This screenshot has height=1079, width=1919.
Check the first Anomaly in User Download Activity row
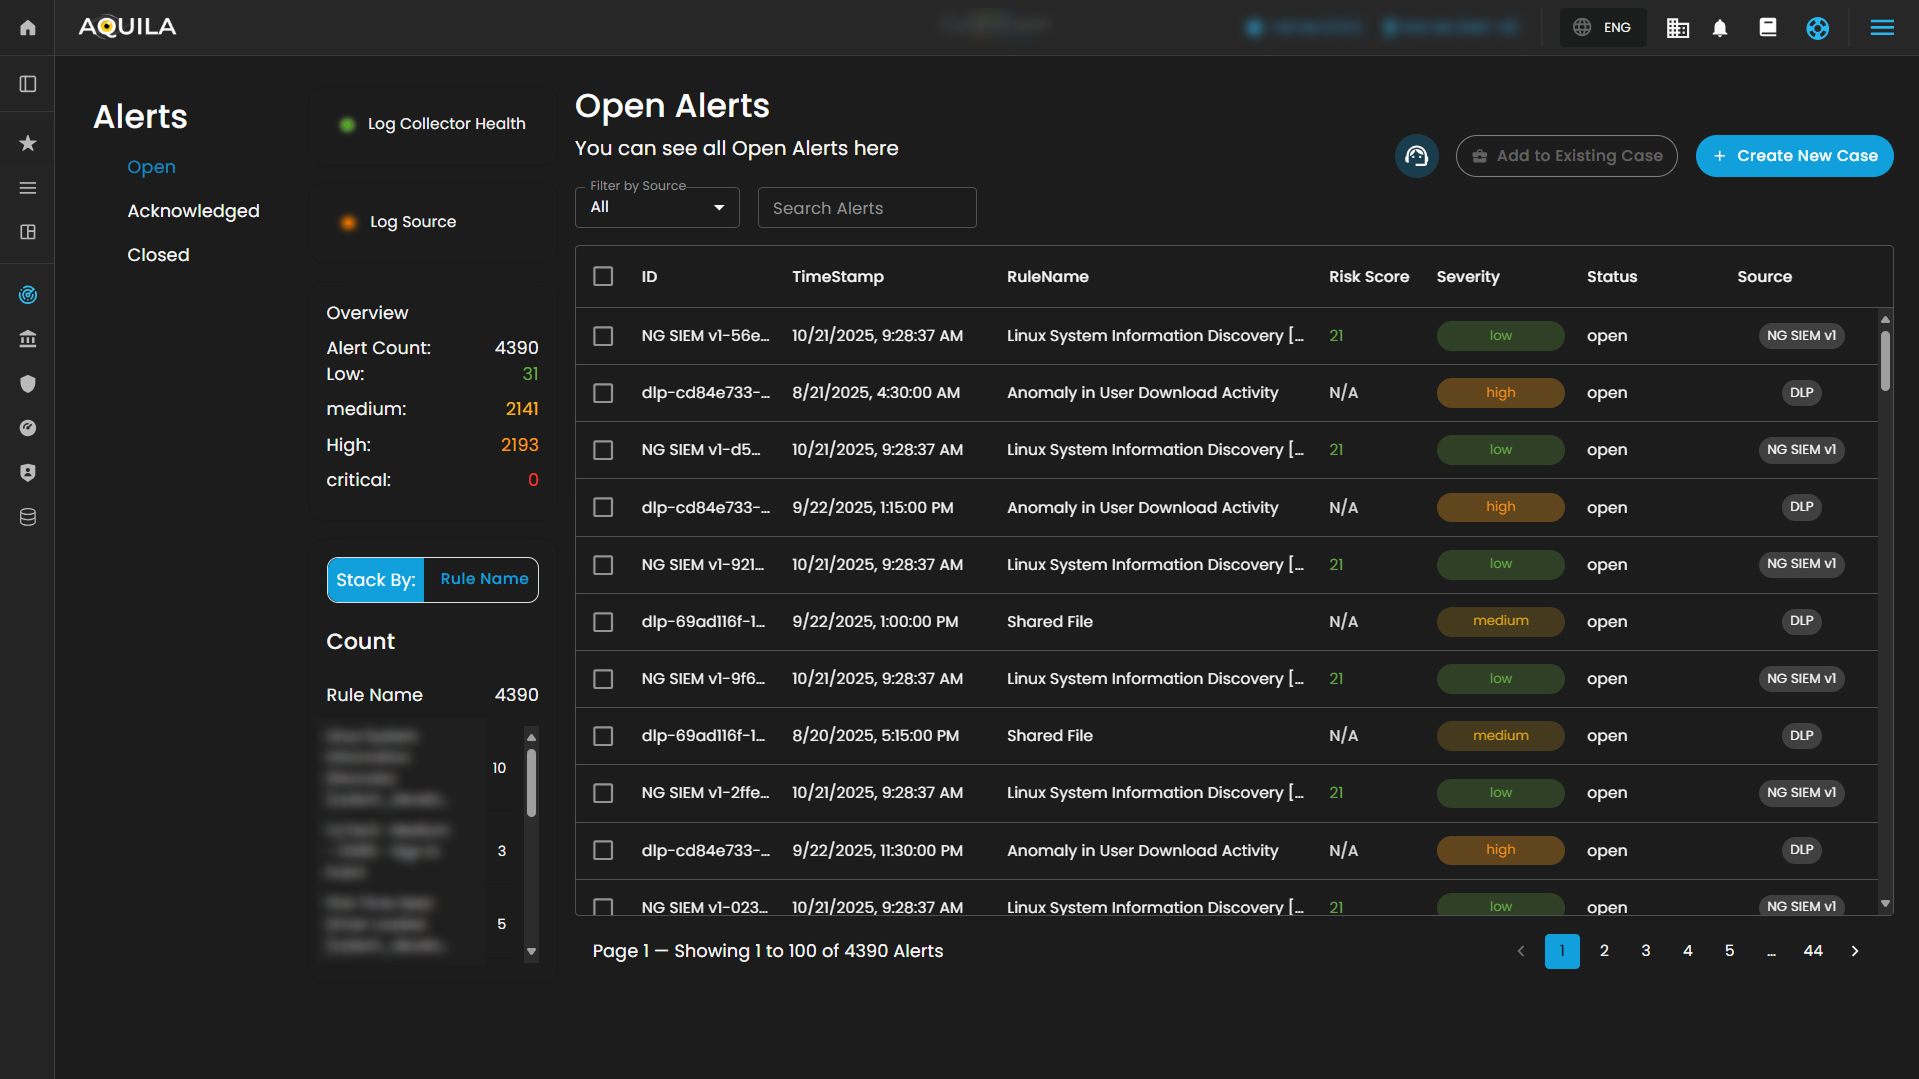pos(603,393)
